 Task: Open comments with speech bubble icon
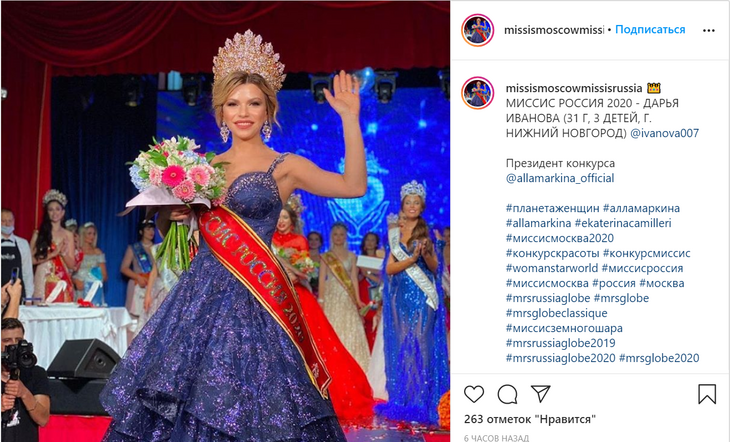507,394
